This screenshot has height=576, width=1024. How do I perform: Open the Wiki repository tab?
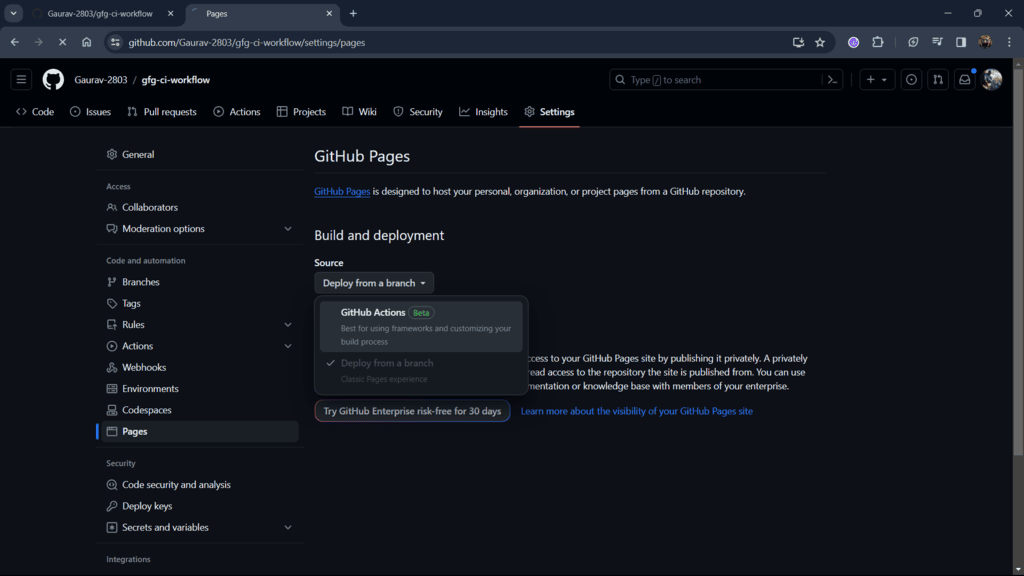point(359,112)
